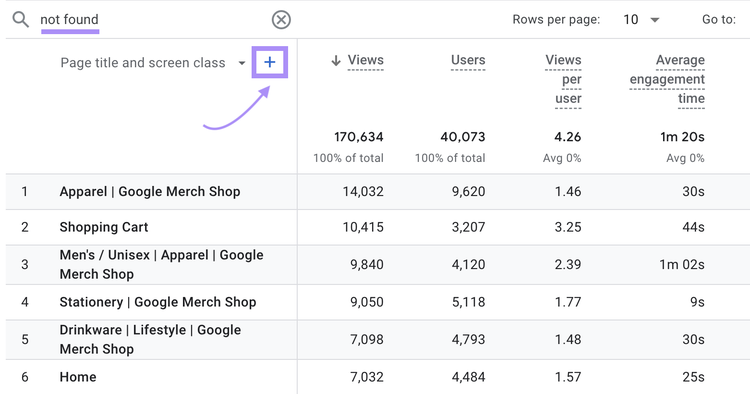Click views per user 1.57 for Home
Image resolution: width=750 pixels, height=394 pixels.
[568, 377]
